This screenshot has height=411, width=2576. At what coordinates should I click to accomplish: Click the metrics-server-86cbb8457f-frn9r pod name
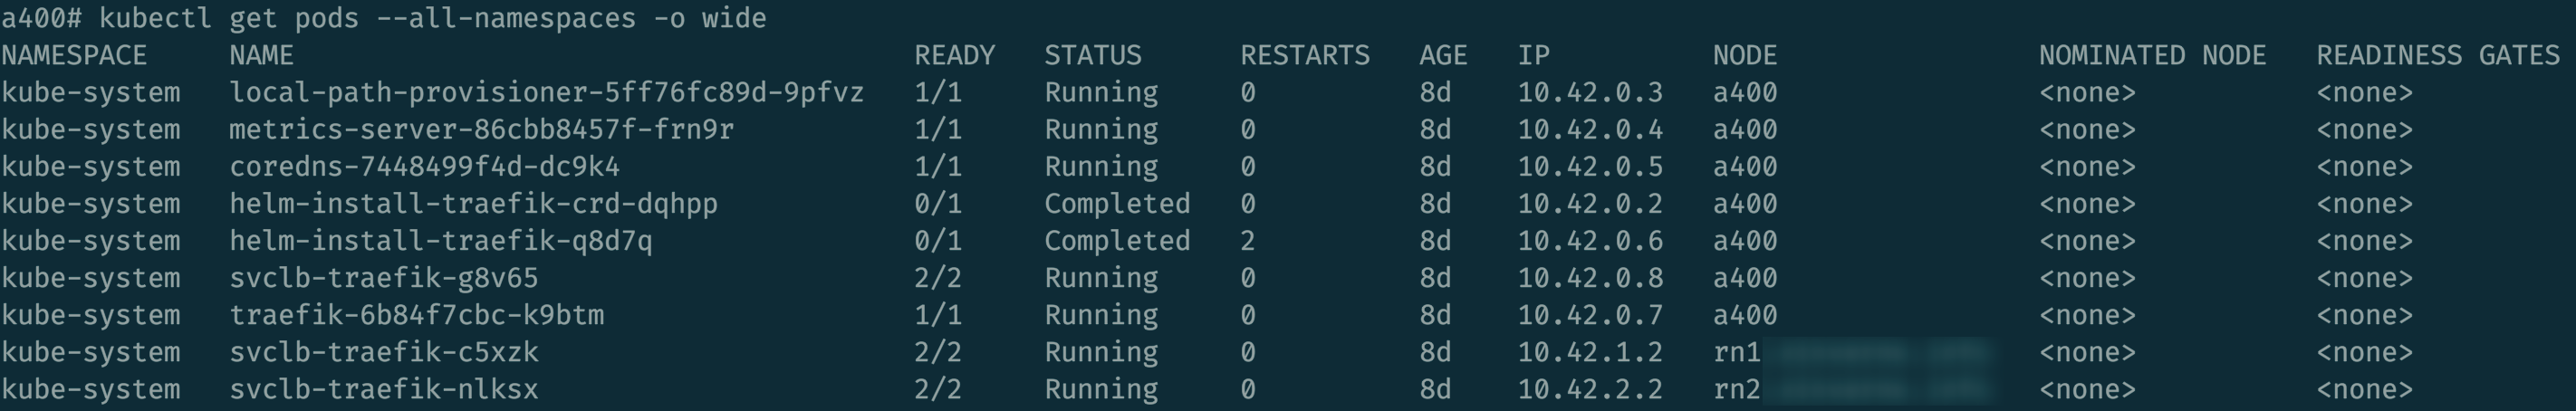[481, 129]
